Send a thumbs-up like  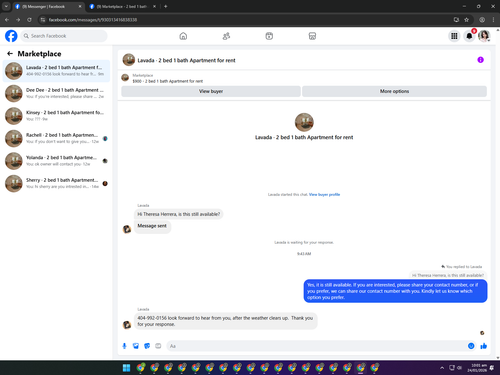pos(484,346)
